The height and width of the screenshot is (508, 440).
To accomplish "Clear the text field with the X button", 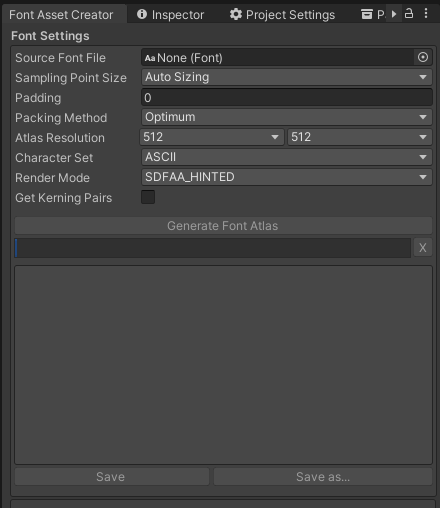I will [x=423, y=247].
